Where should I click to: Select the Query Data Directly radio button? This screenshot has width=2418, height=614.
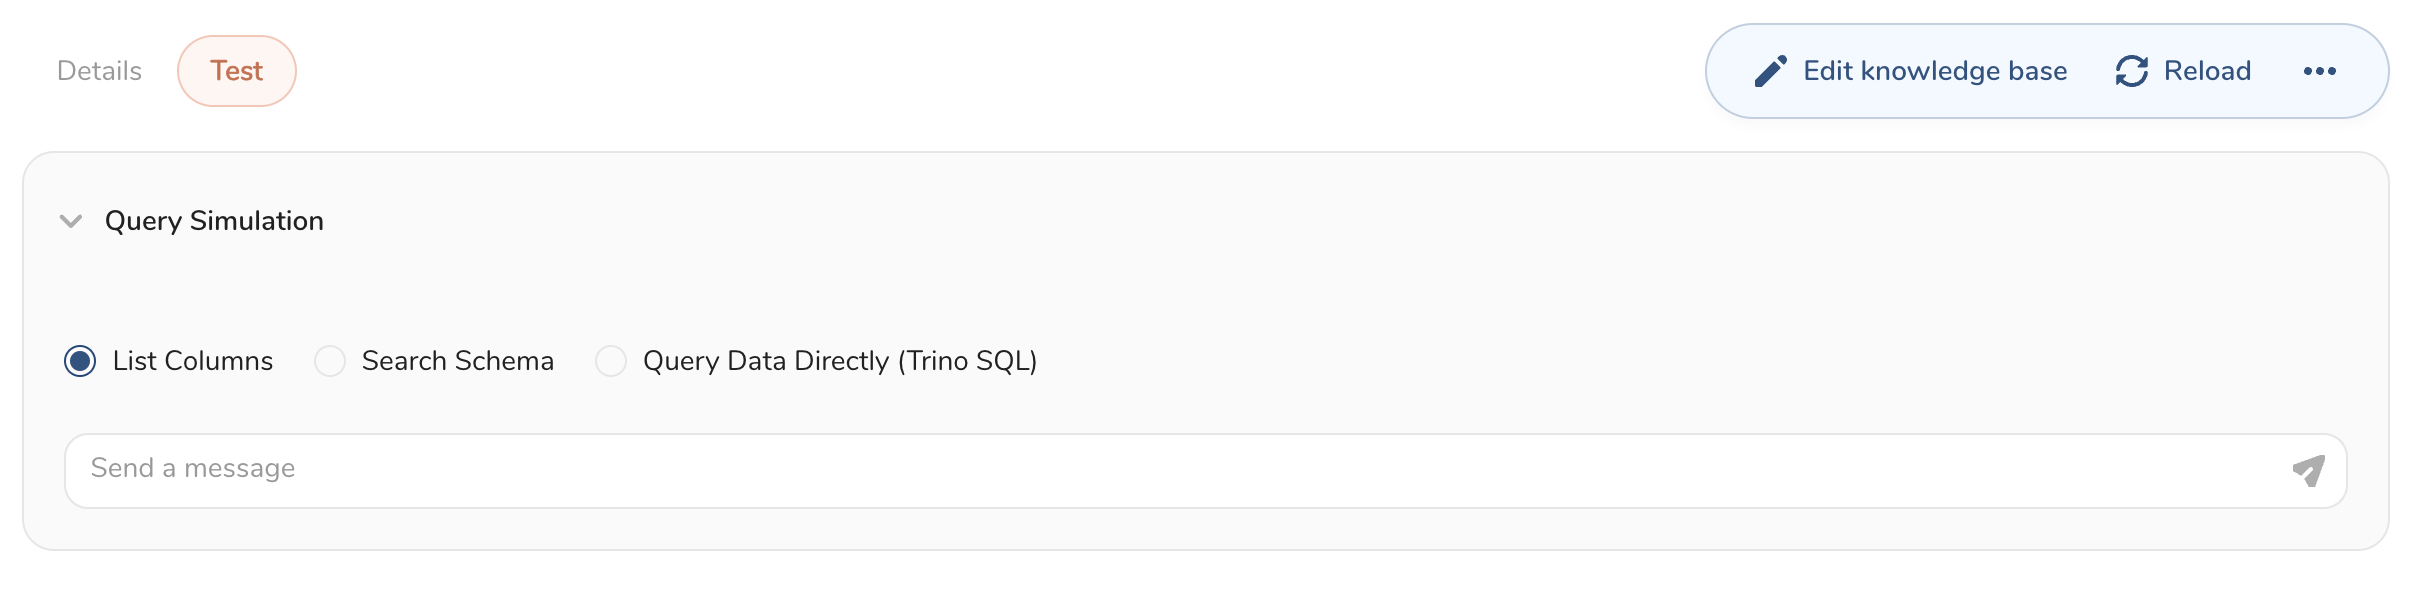[611, 361]
